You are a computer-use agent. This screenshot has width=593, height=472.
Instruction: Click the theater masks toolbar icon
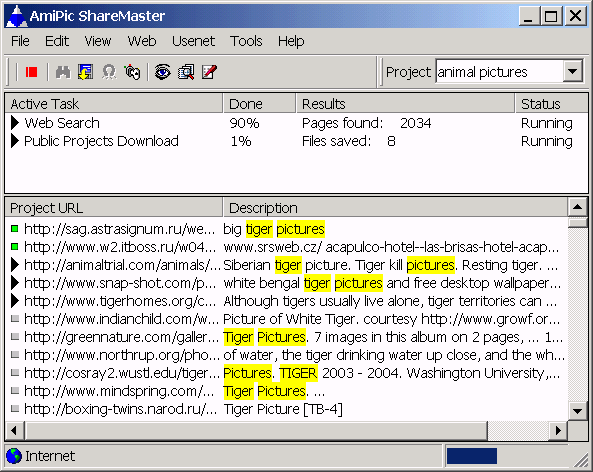click(x=132, y=72)
